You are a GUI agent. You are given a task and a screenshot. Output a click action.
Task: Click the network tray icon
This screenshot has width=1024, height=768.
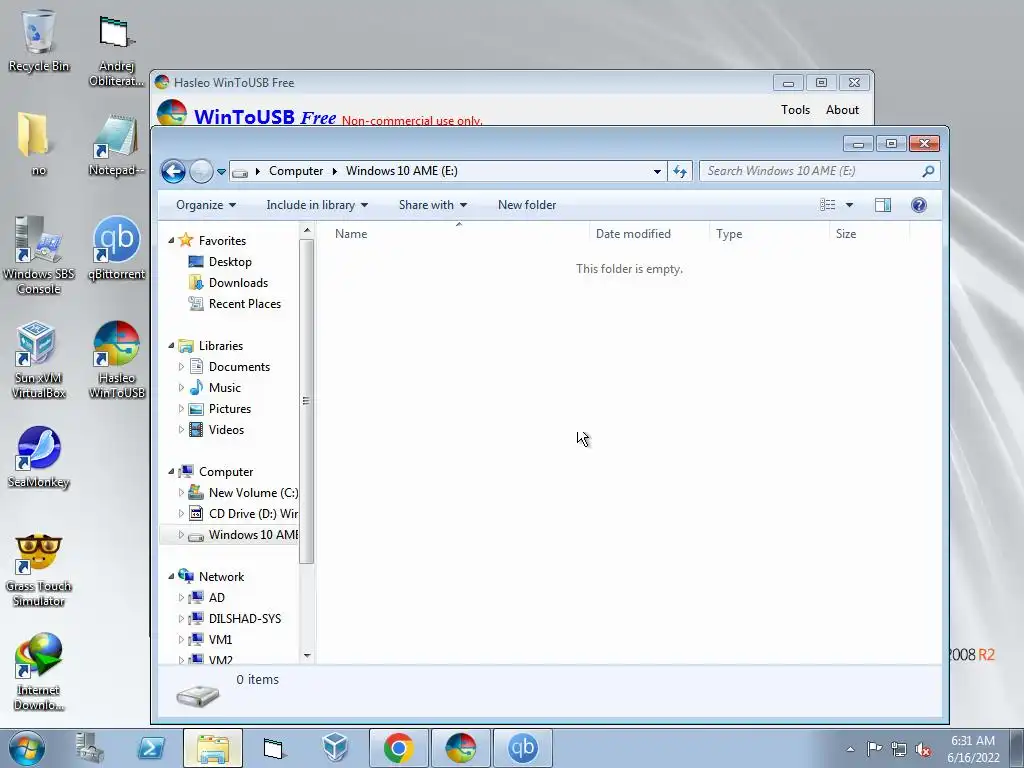click(x=899, y=749)
